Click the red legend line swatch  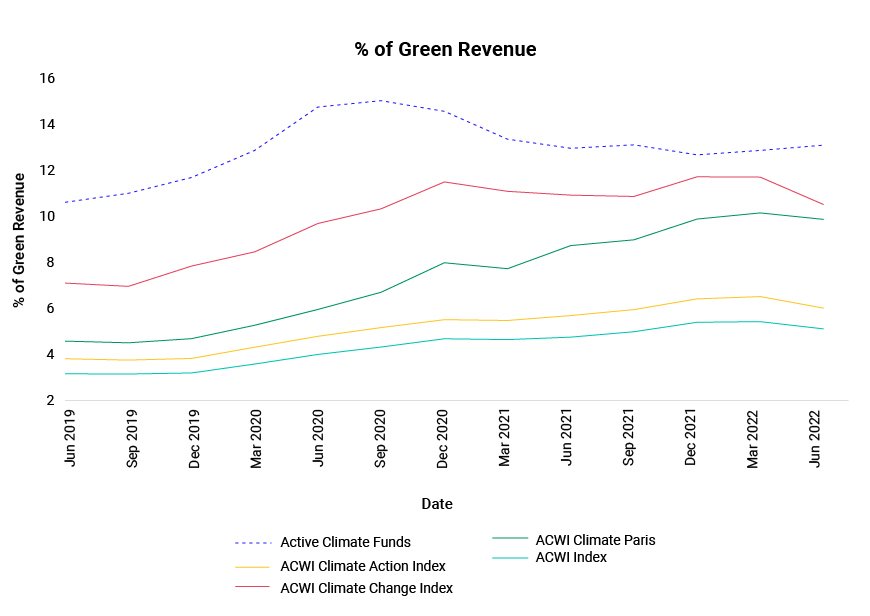click(x=252, y=587)
